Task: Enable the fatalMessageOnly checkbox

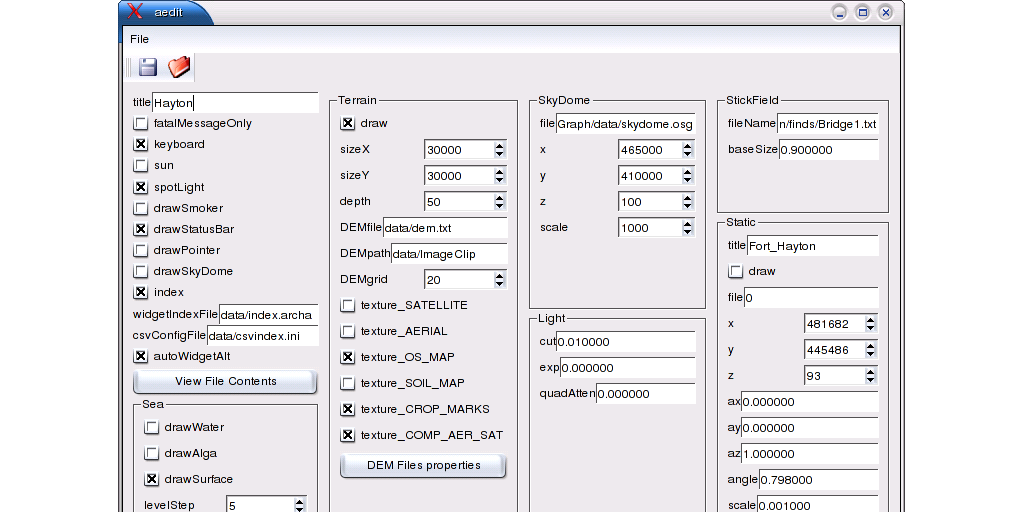Action: [141, 124]
